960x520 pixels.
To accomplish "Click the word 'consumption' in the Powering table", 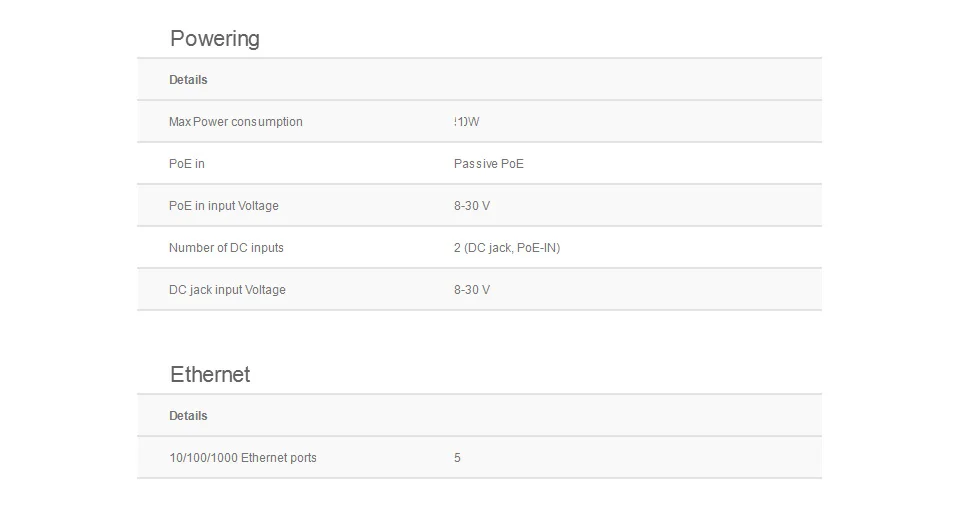I will 267,122.
